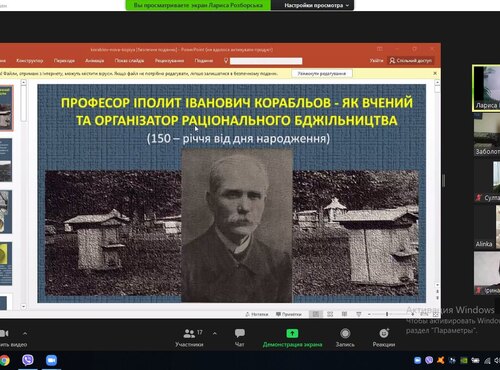
Task: Start recording with the Запись icon
Action: [345, 333]
